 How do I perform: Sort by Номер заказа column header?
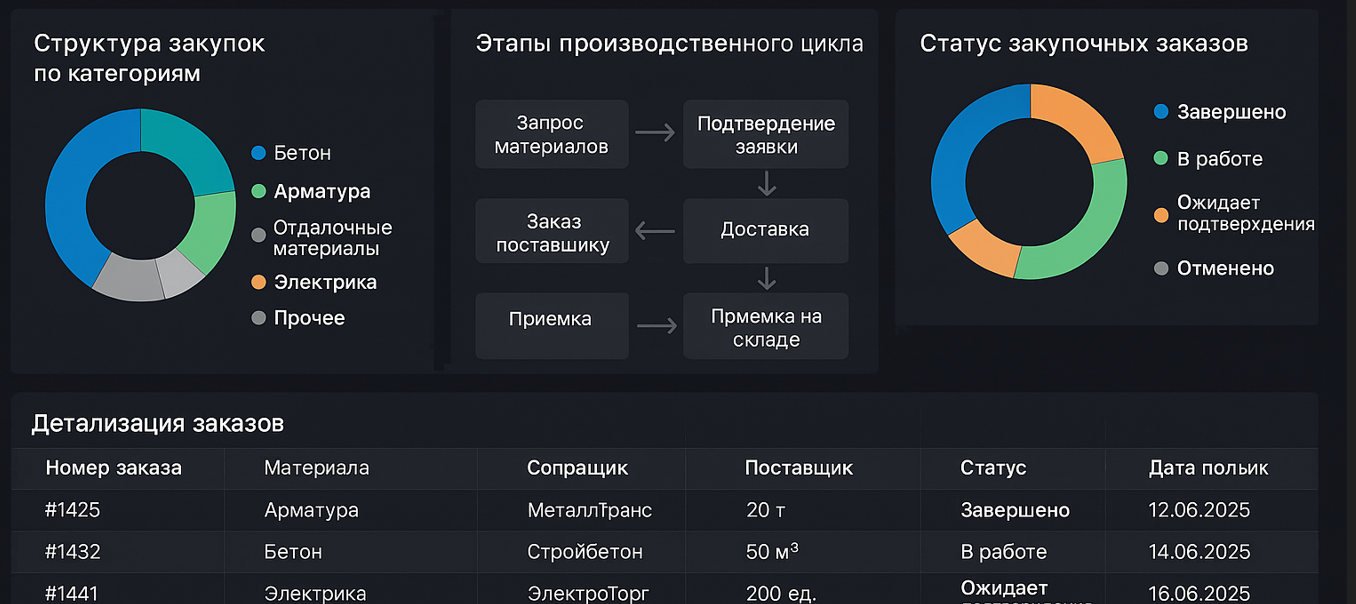(x=114, y=468)
